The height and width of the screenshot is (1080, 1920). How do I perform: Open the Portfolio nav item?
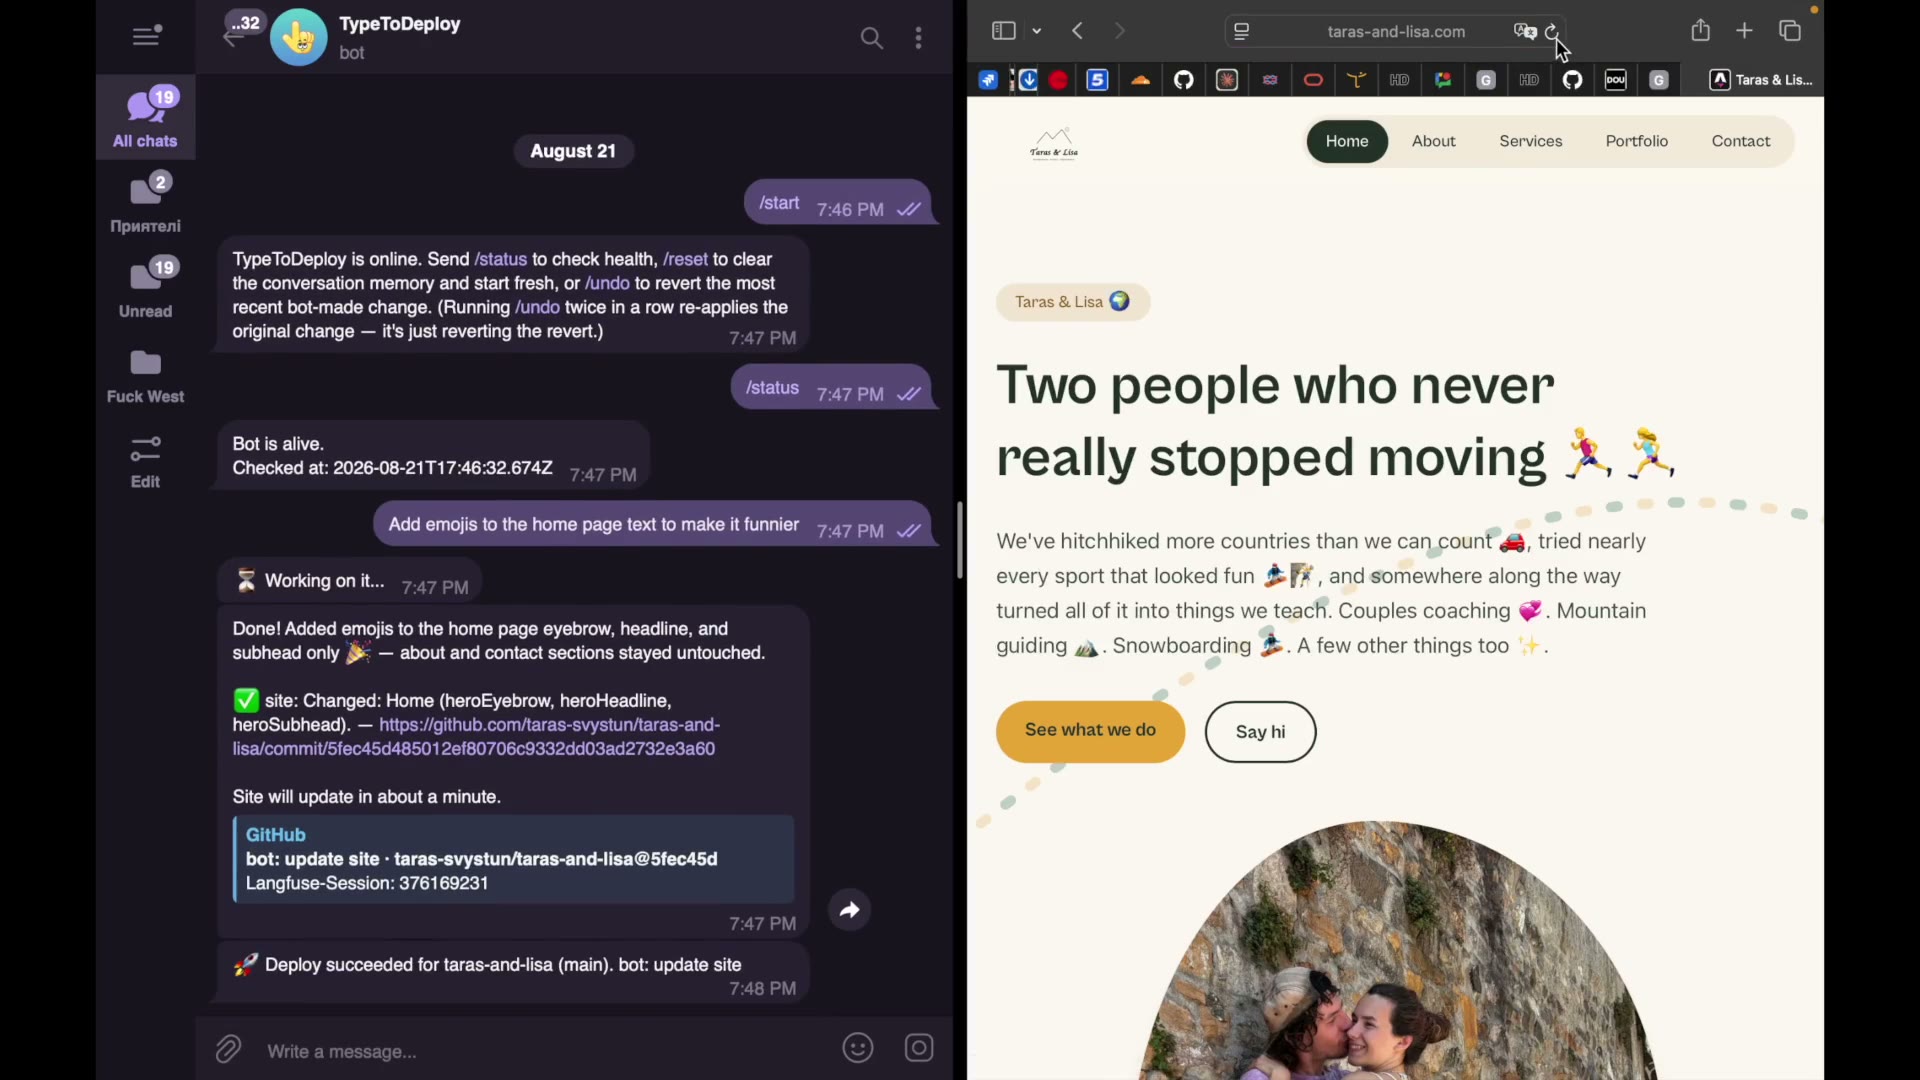click(x=1636, y=141)
